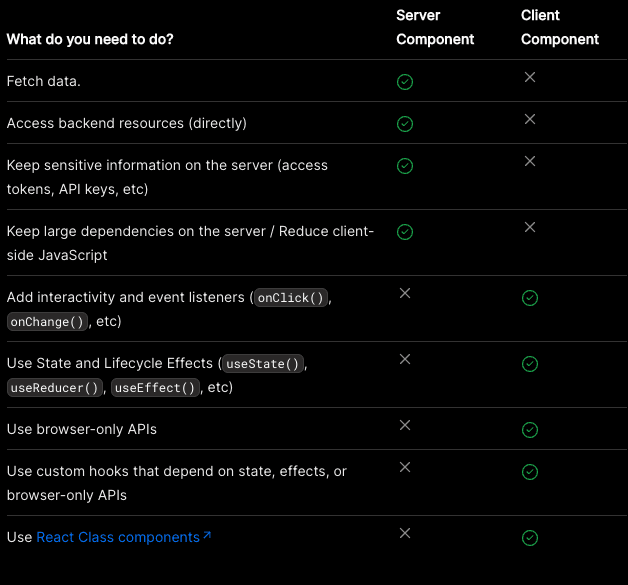Click the external arrow beside React Class components
628x585 pixels.
[207, 536]
